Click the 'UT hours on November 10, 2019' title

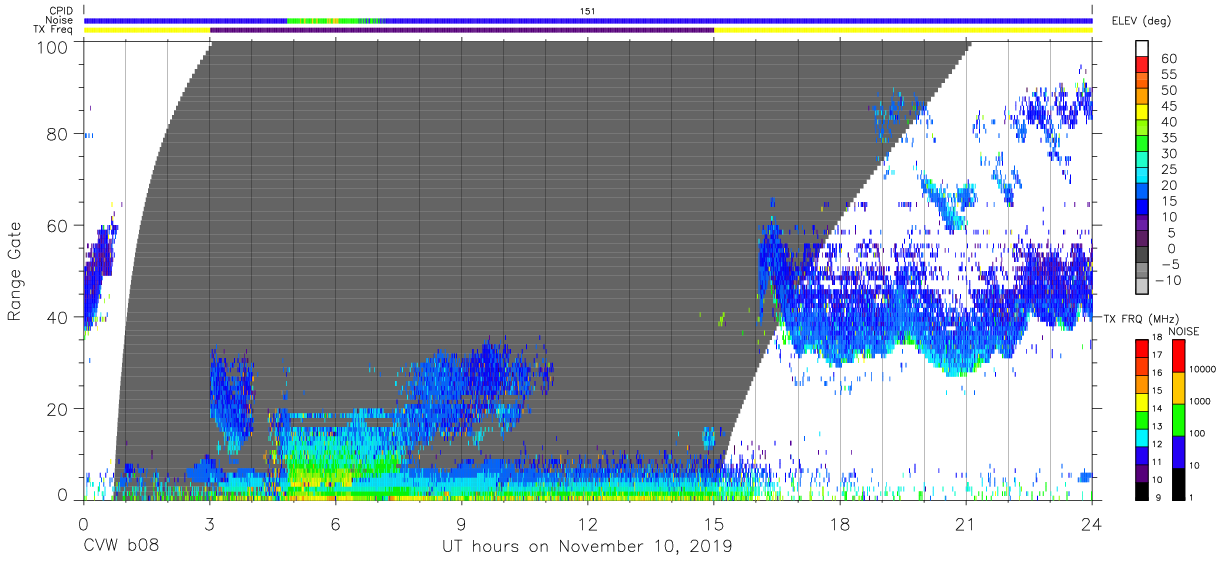[x=587, y=546]
